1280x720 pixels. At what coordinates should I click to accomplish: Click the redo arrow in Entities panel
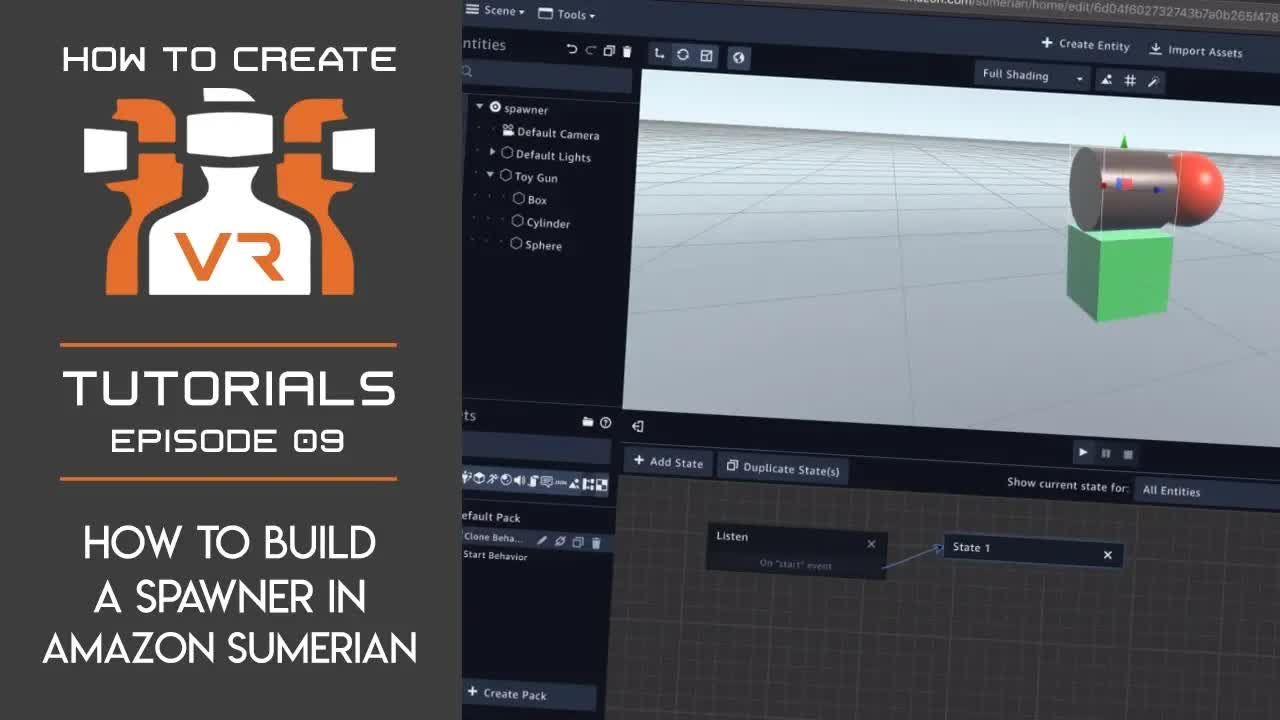pos(590,50)
